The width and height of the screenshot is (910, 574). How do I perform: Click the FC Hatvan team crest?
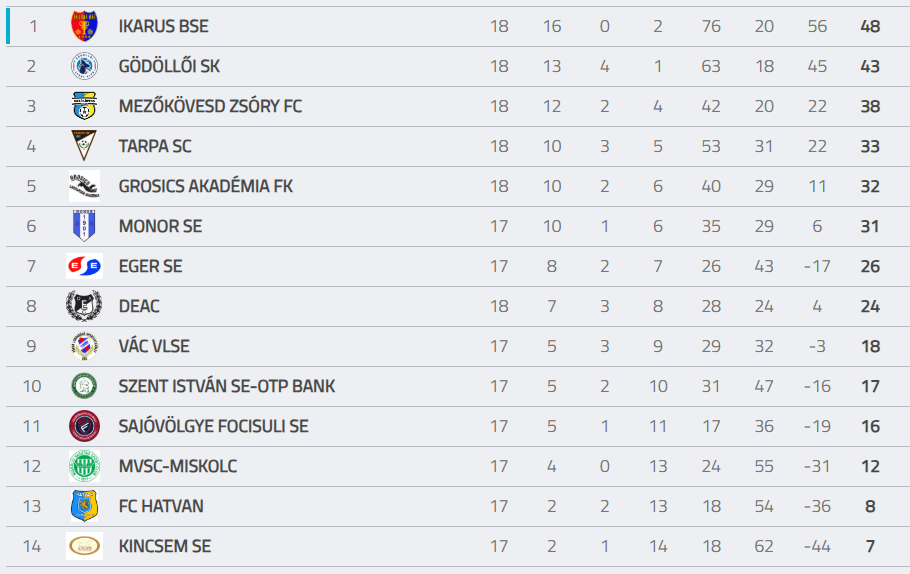point(84,506)
